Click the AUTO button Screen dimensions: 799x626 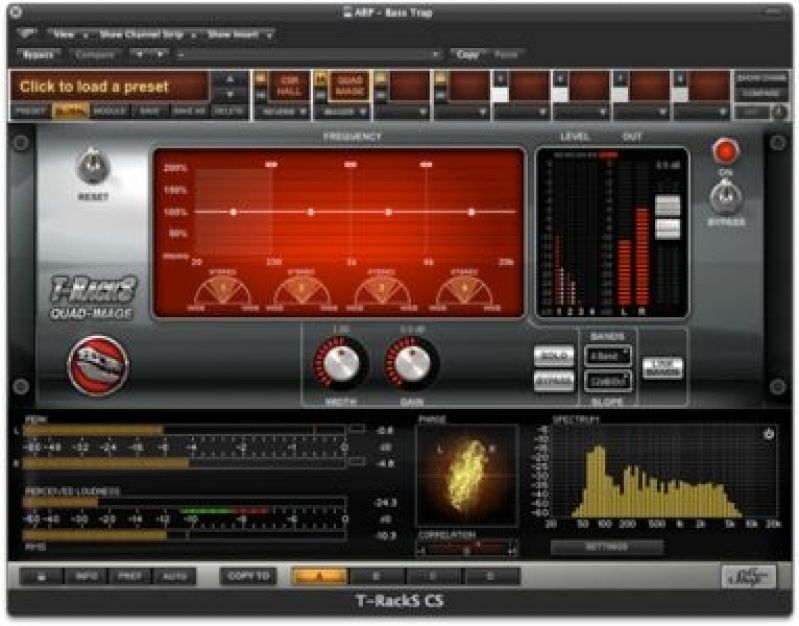pos(174,577)
